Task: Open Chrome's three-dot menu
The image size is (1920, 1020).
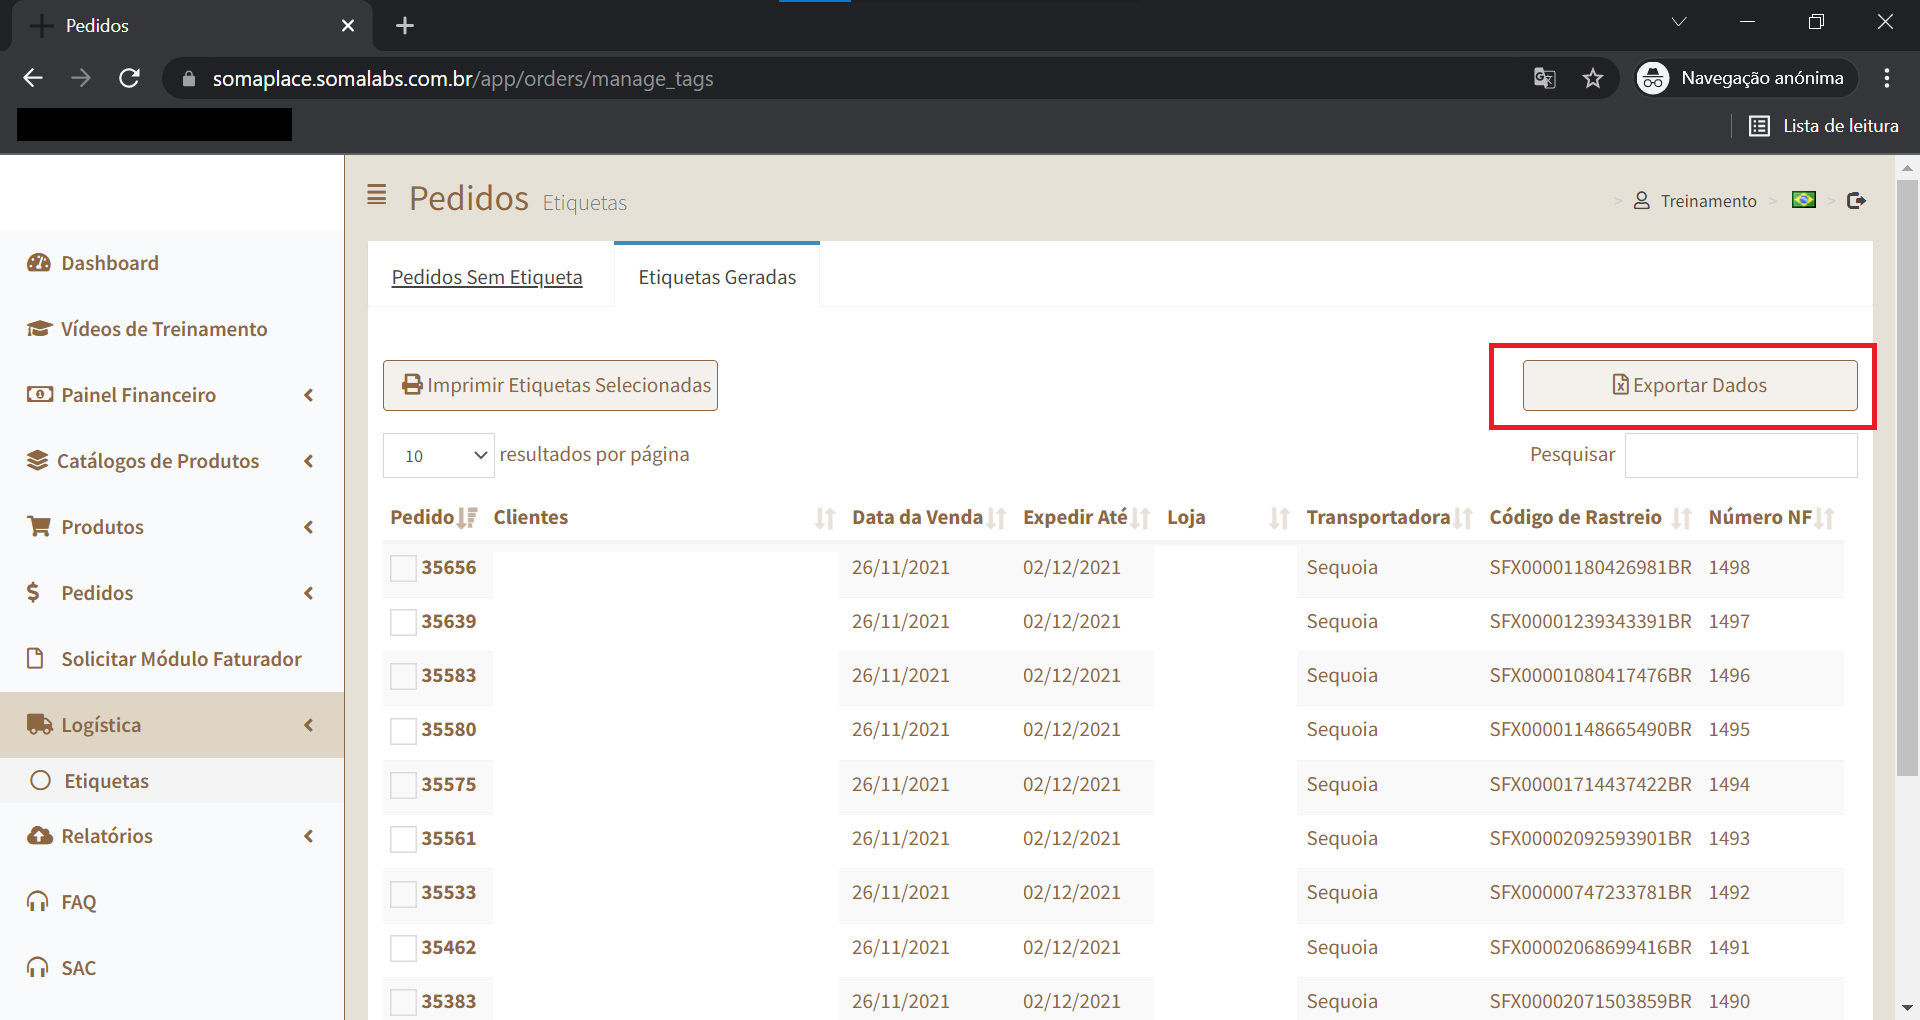Action: [1886, 78]
